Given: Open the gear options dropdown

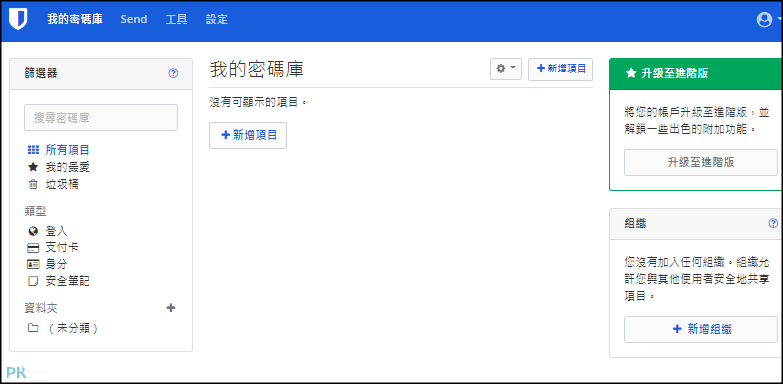Looking at the screenshot, I should pos(506,69).
